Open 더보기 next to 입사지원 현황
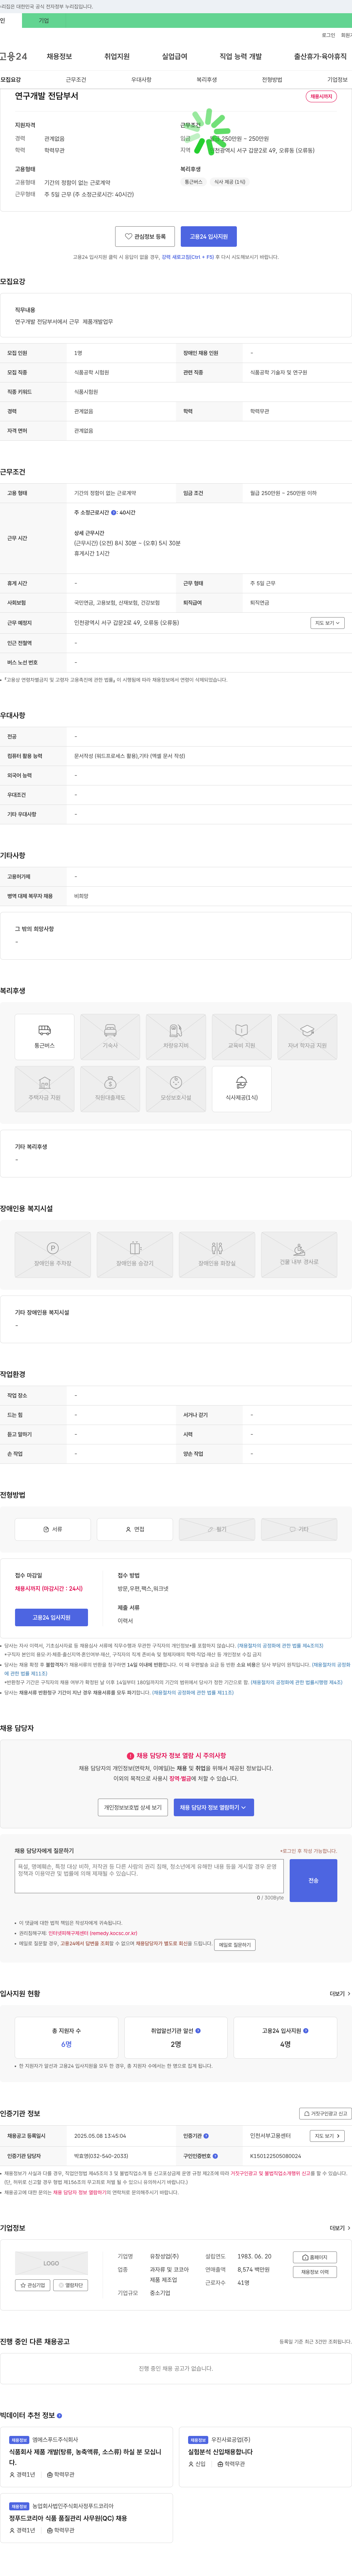 click(x=340, y=1994)
